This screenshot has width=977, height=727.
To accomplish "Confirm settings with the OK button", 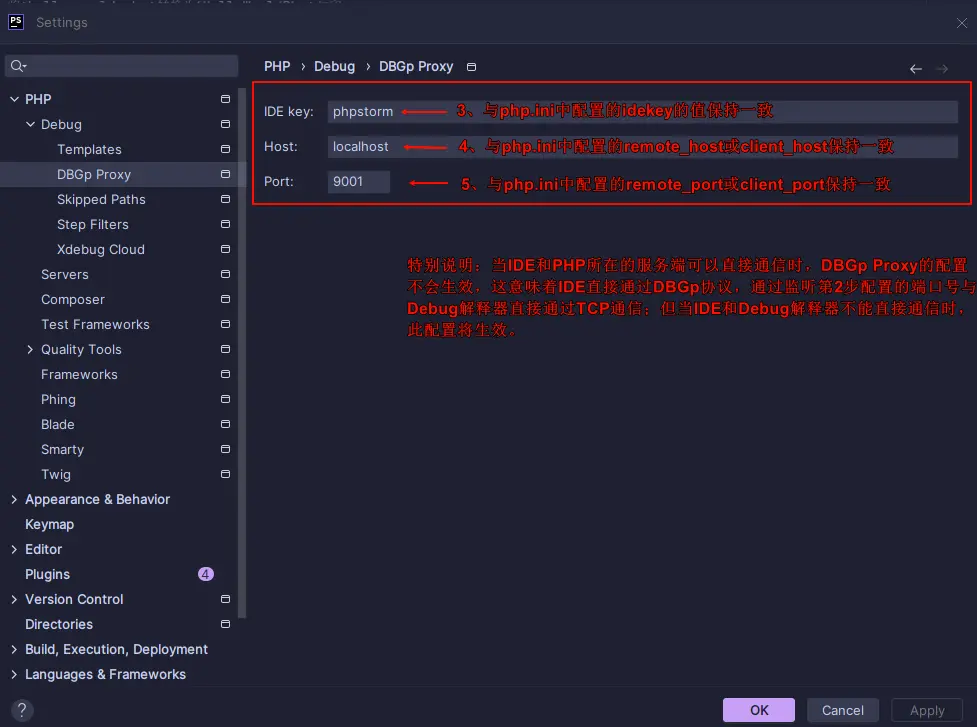I will (758, 710).
